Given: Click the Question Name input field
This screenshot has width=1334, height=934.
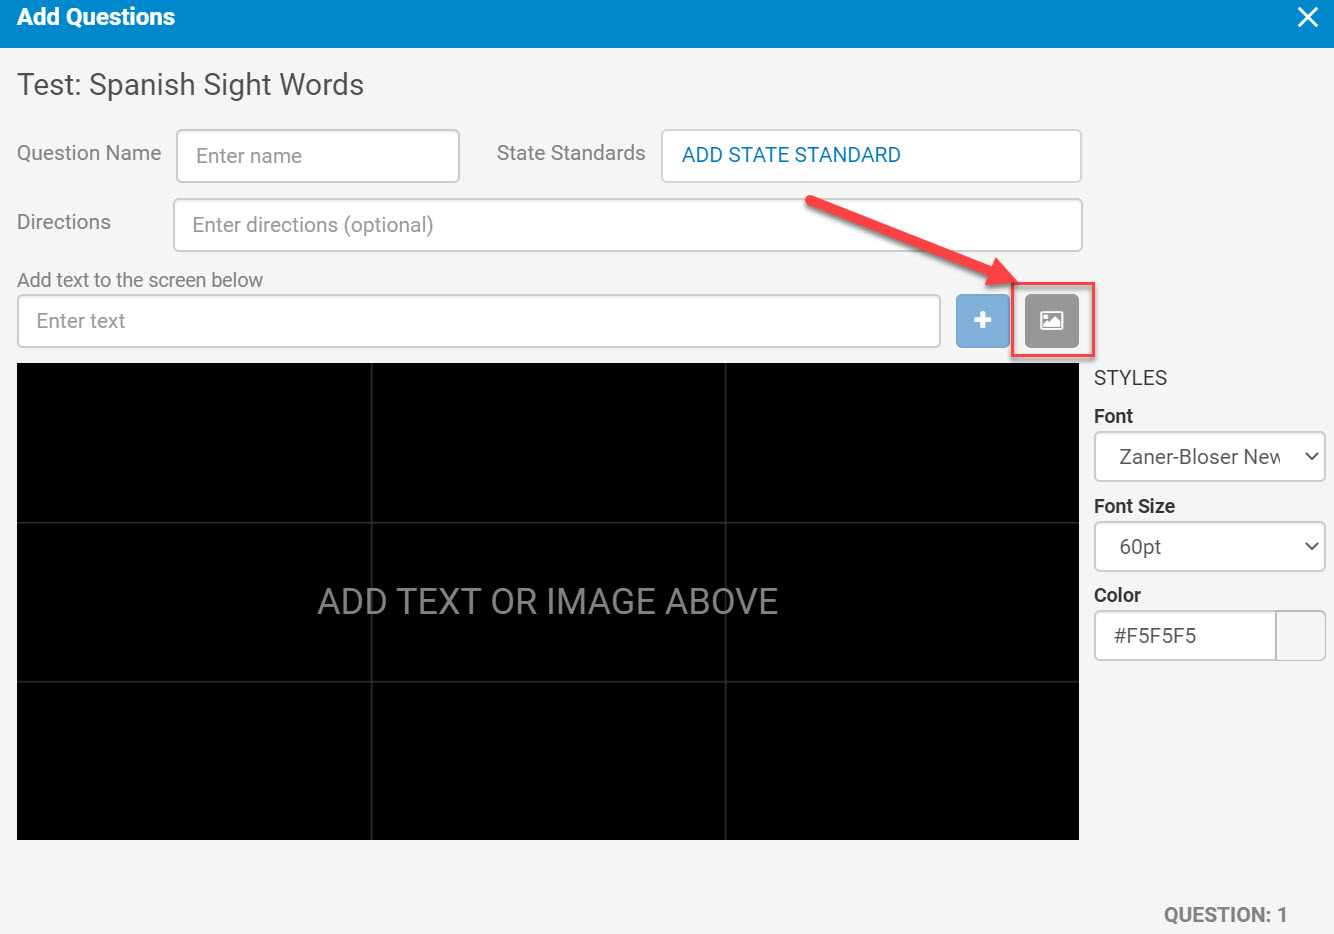Looking at the screenshot, I should tap(318, 156).
